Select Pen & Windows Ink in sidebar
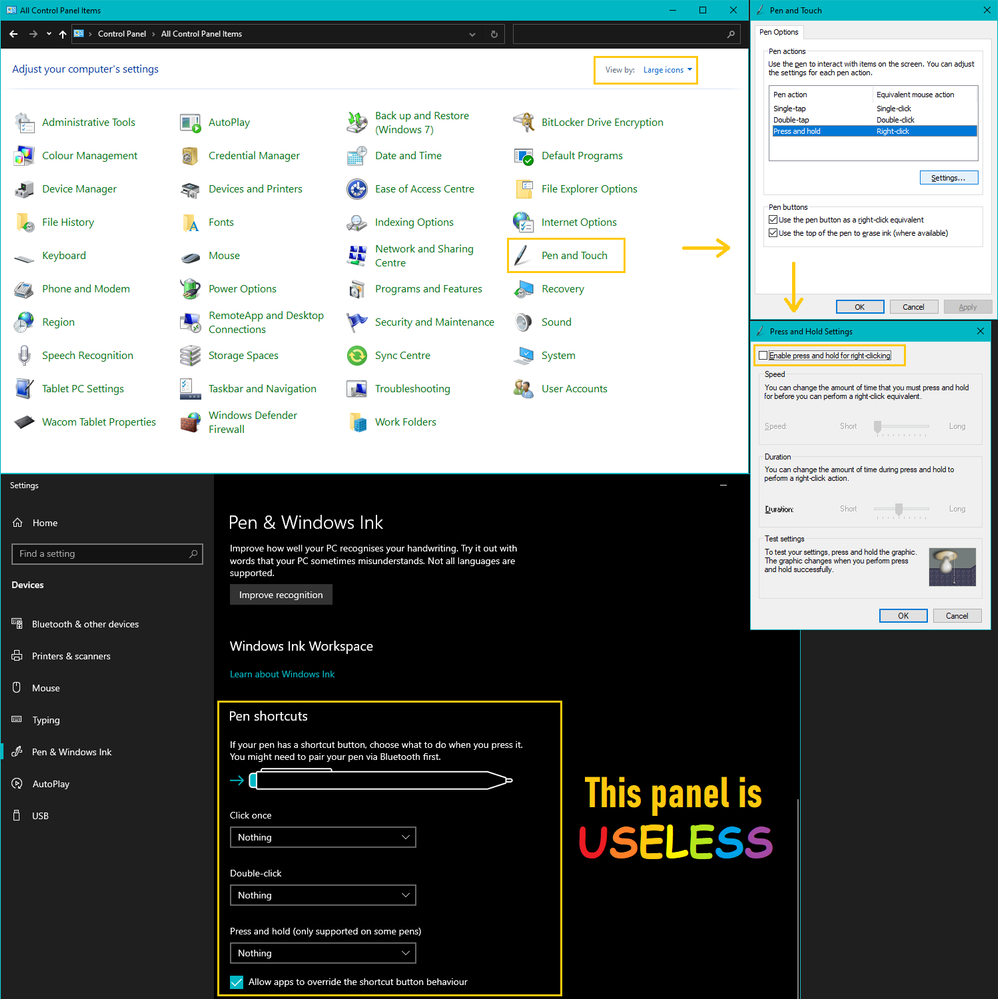This screenshot has width=998, height=999. (x=71, y=752)
